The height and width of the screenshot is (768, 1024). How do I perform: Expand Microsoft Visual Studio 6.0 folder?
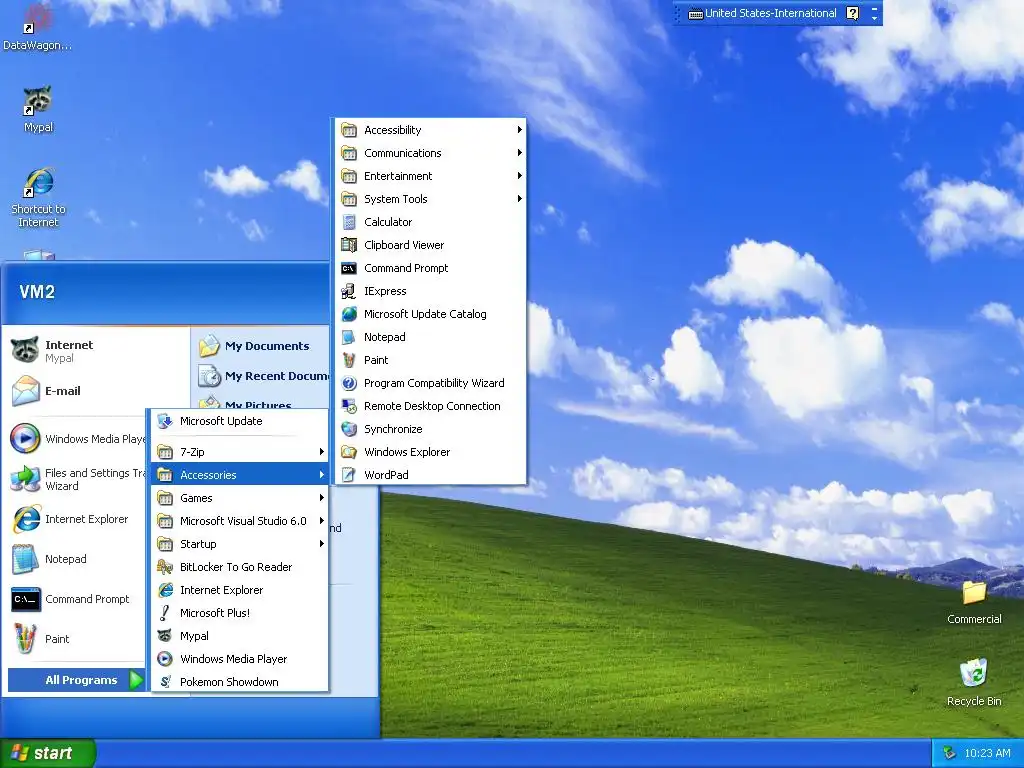240,521
